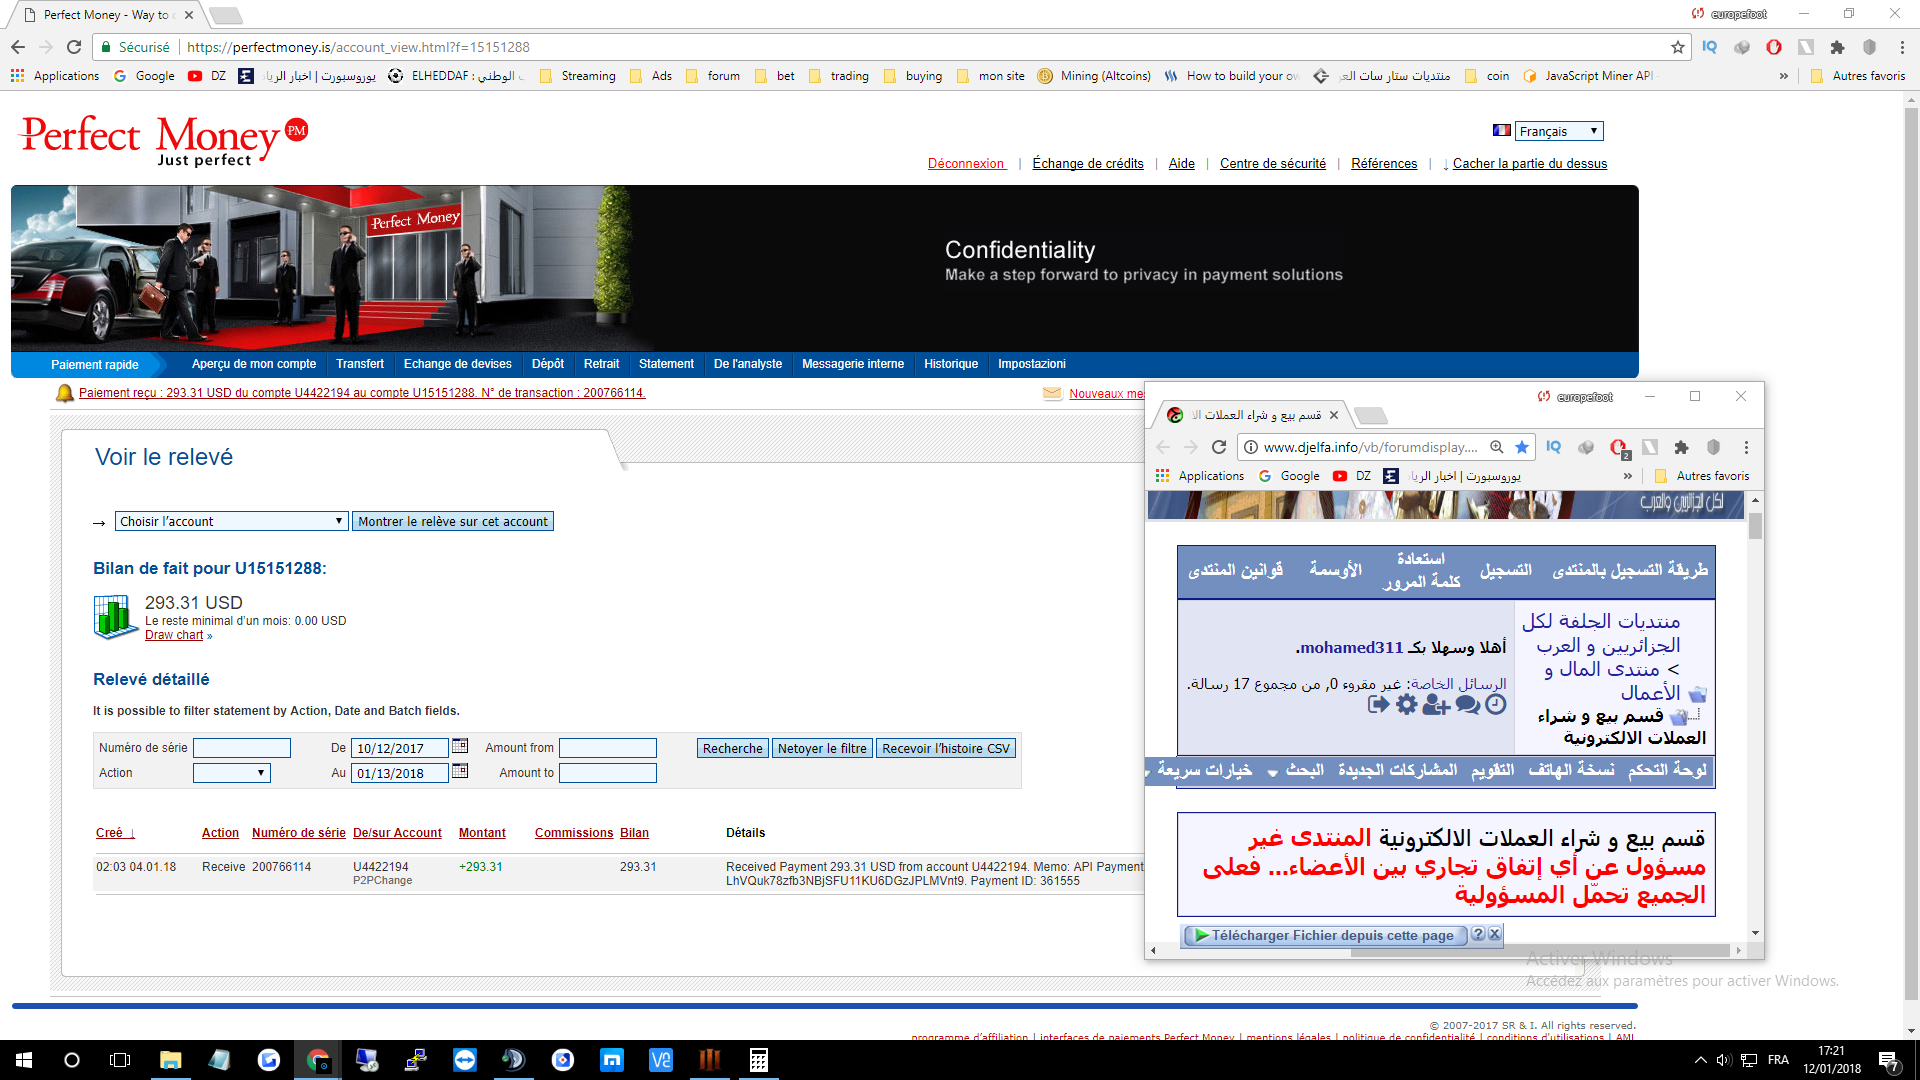Click Cacher la partie du dessus link
1920x1080 pixels.
tap(1529, 164)
